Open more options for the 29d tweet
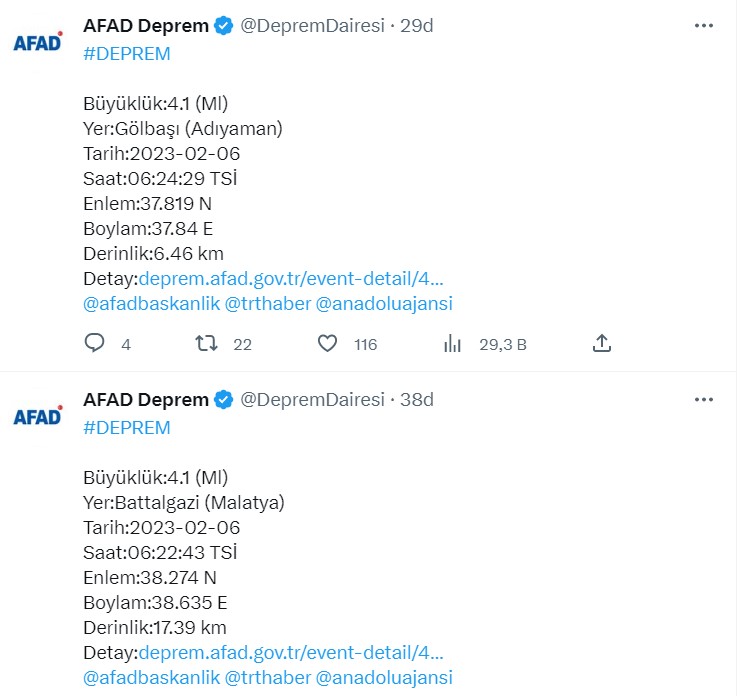 click(704, 25)
